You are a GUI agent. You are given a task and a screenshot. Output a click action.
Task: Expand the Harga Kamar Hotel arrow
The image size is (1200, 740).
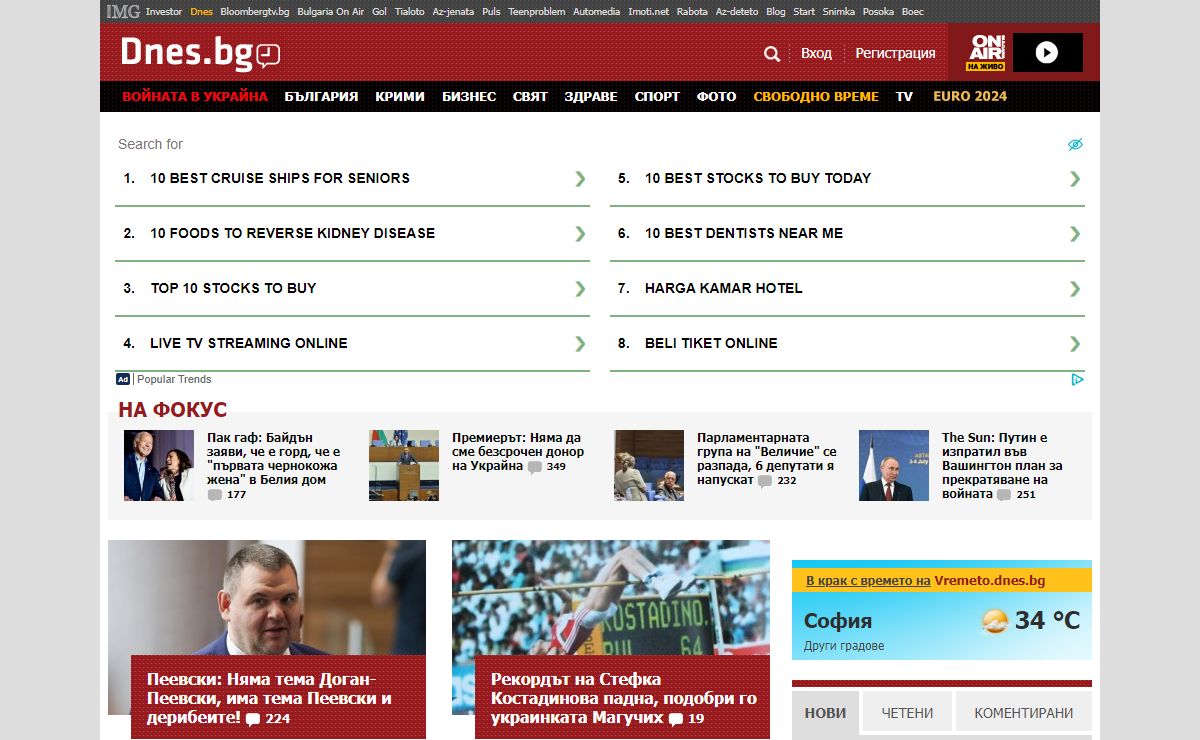[x=1075, y=288]
